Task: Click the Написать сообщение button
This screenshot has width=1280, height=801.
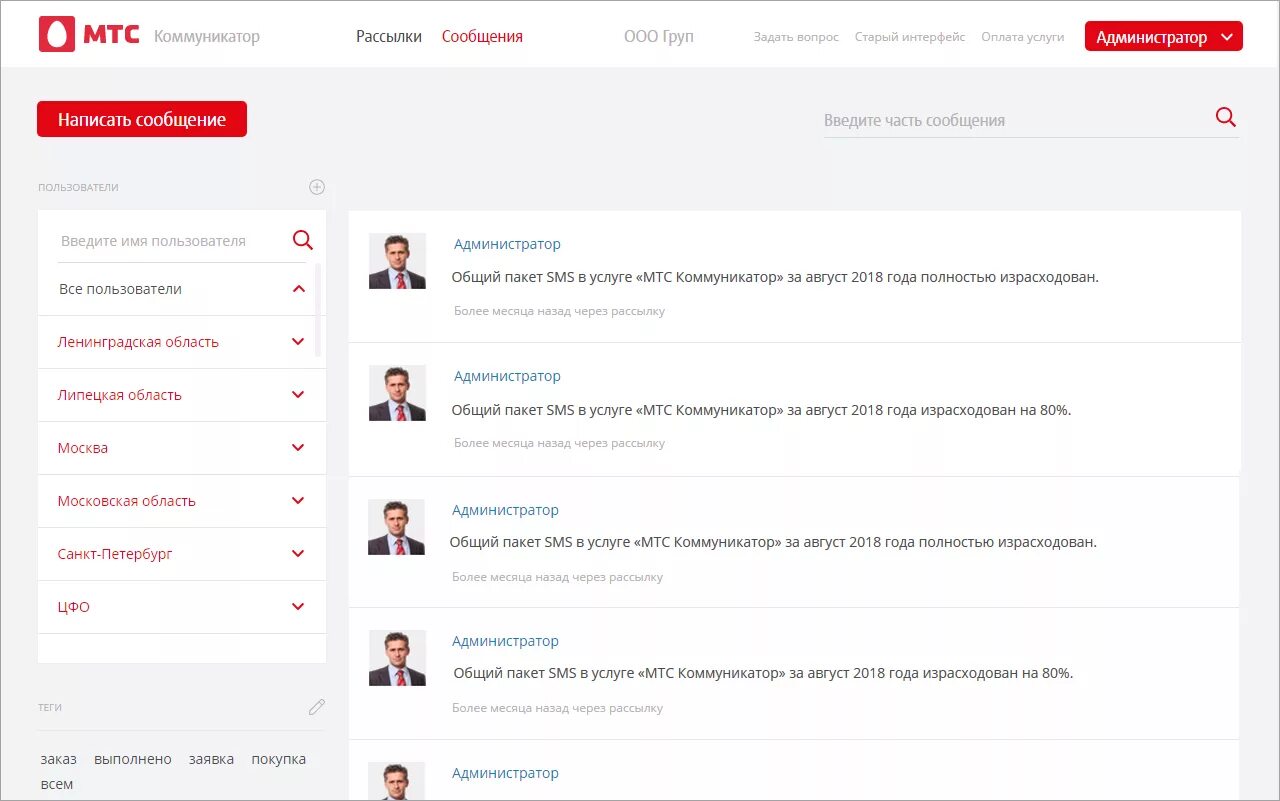Action: [142, 119]
